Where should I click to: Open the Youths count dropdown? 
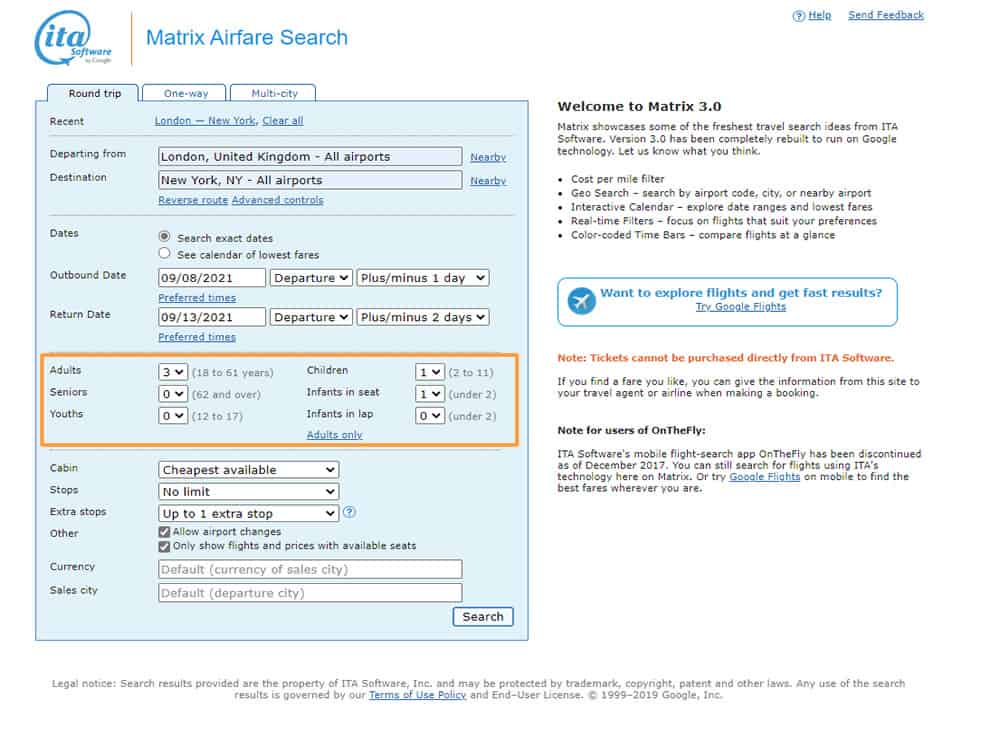tap(173, 416)
